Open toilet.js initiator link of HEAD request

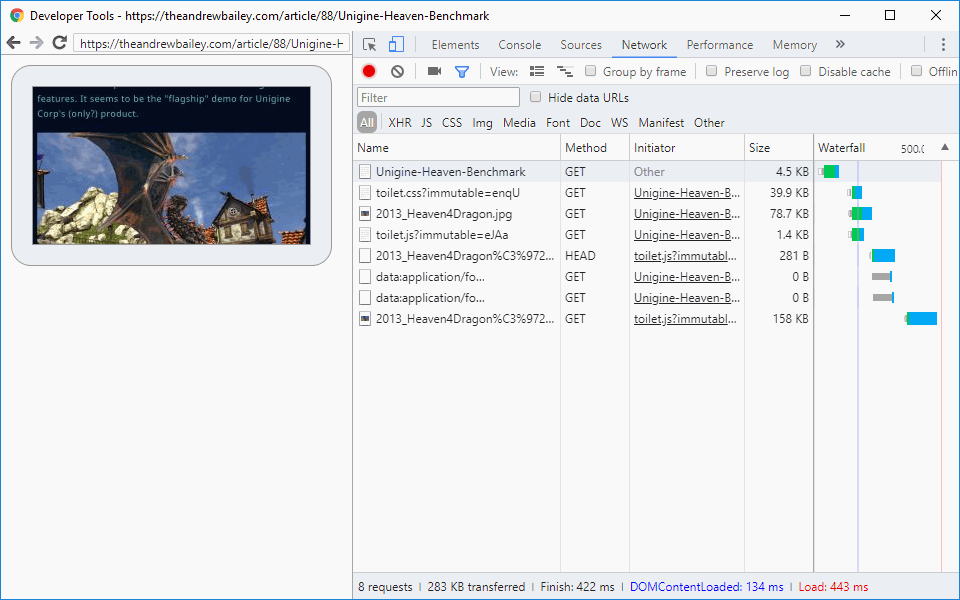[x=685, y=256]
